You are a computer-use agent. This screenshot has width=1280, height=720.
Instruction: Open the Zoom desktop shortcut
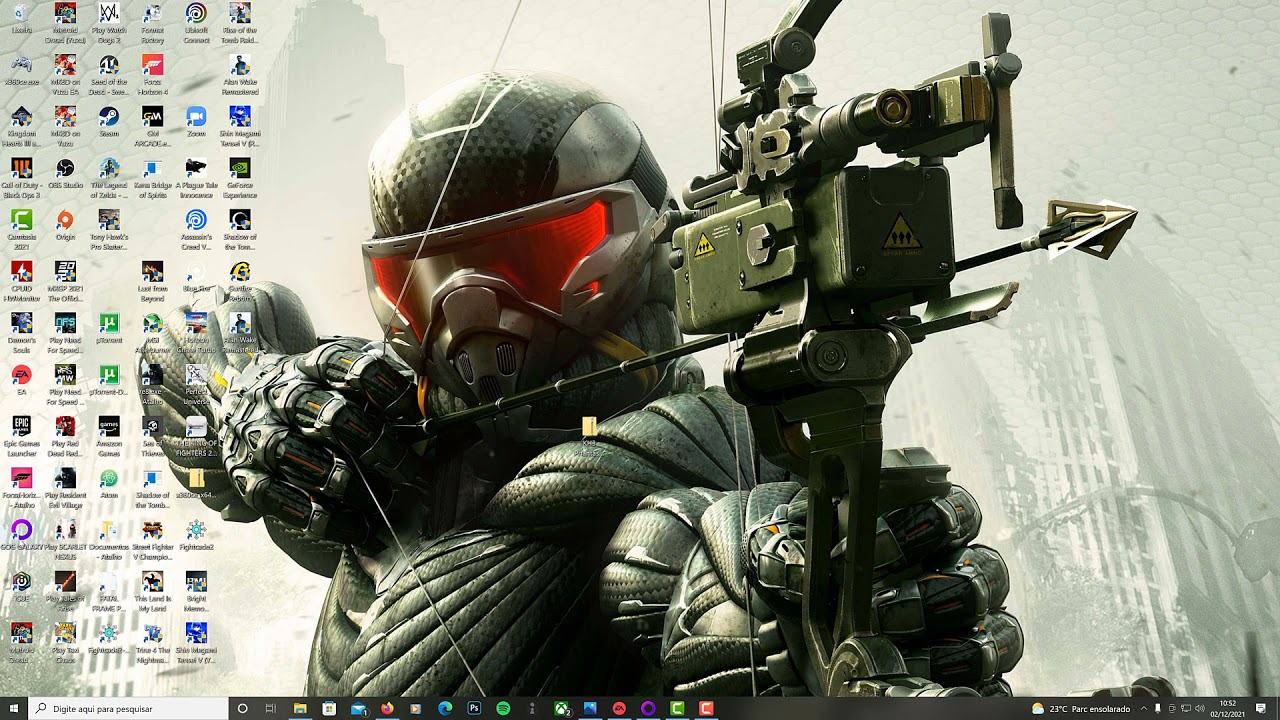pyautogui.click(x=196, y=122)
